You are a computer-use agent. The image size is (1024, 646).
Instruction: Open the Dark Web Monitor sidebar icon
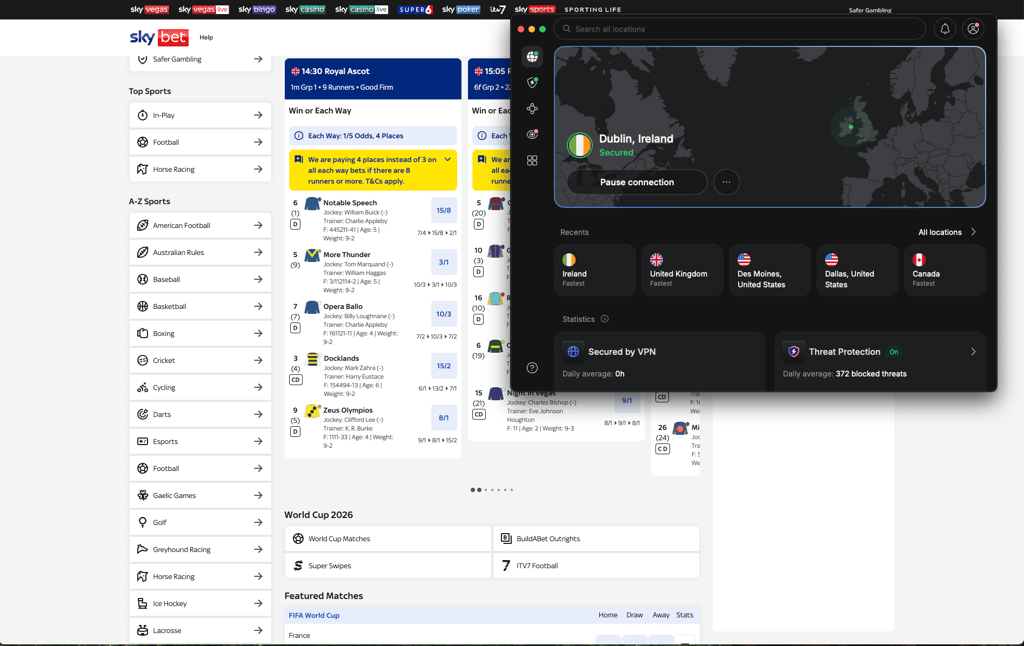532,134
